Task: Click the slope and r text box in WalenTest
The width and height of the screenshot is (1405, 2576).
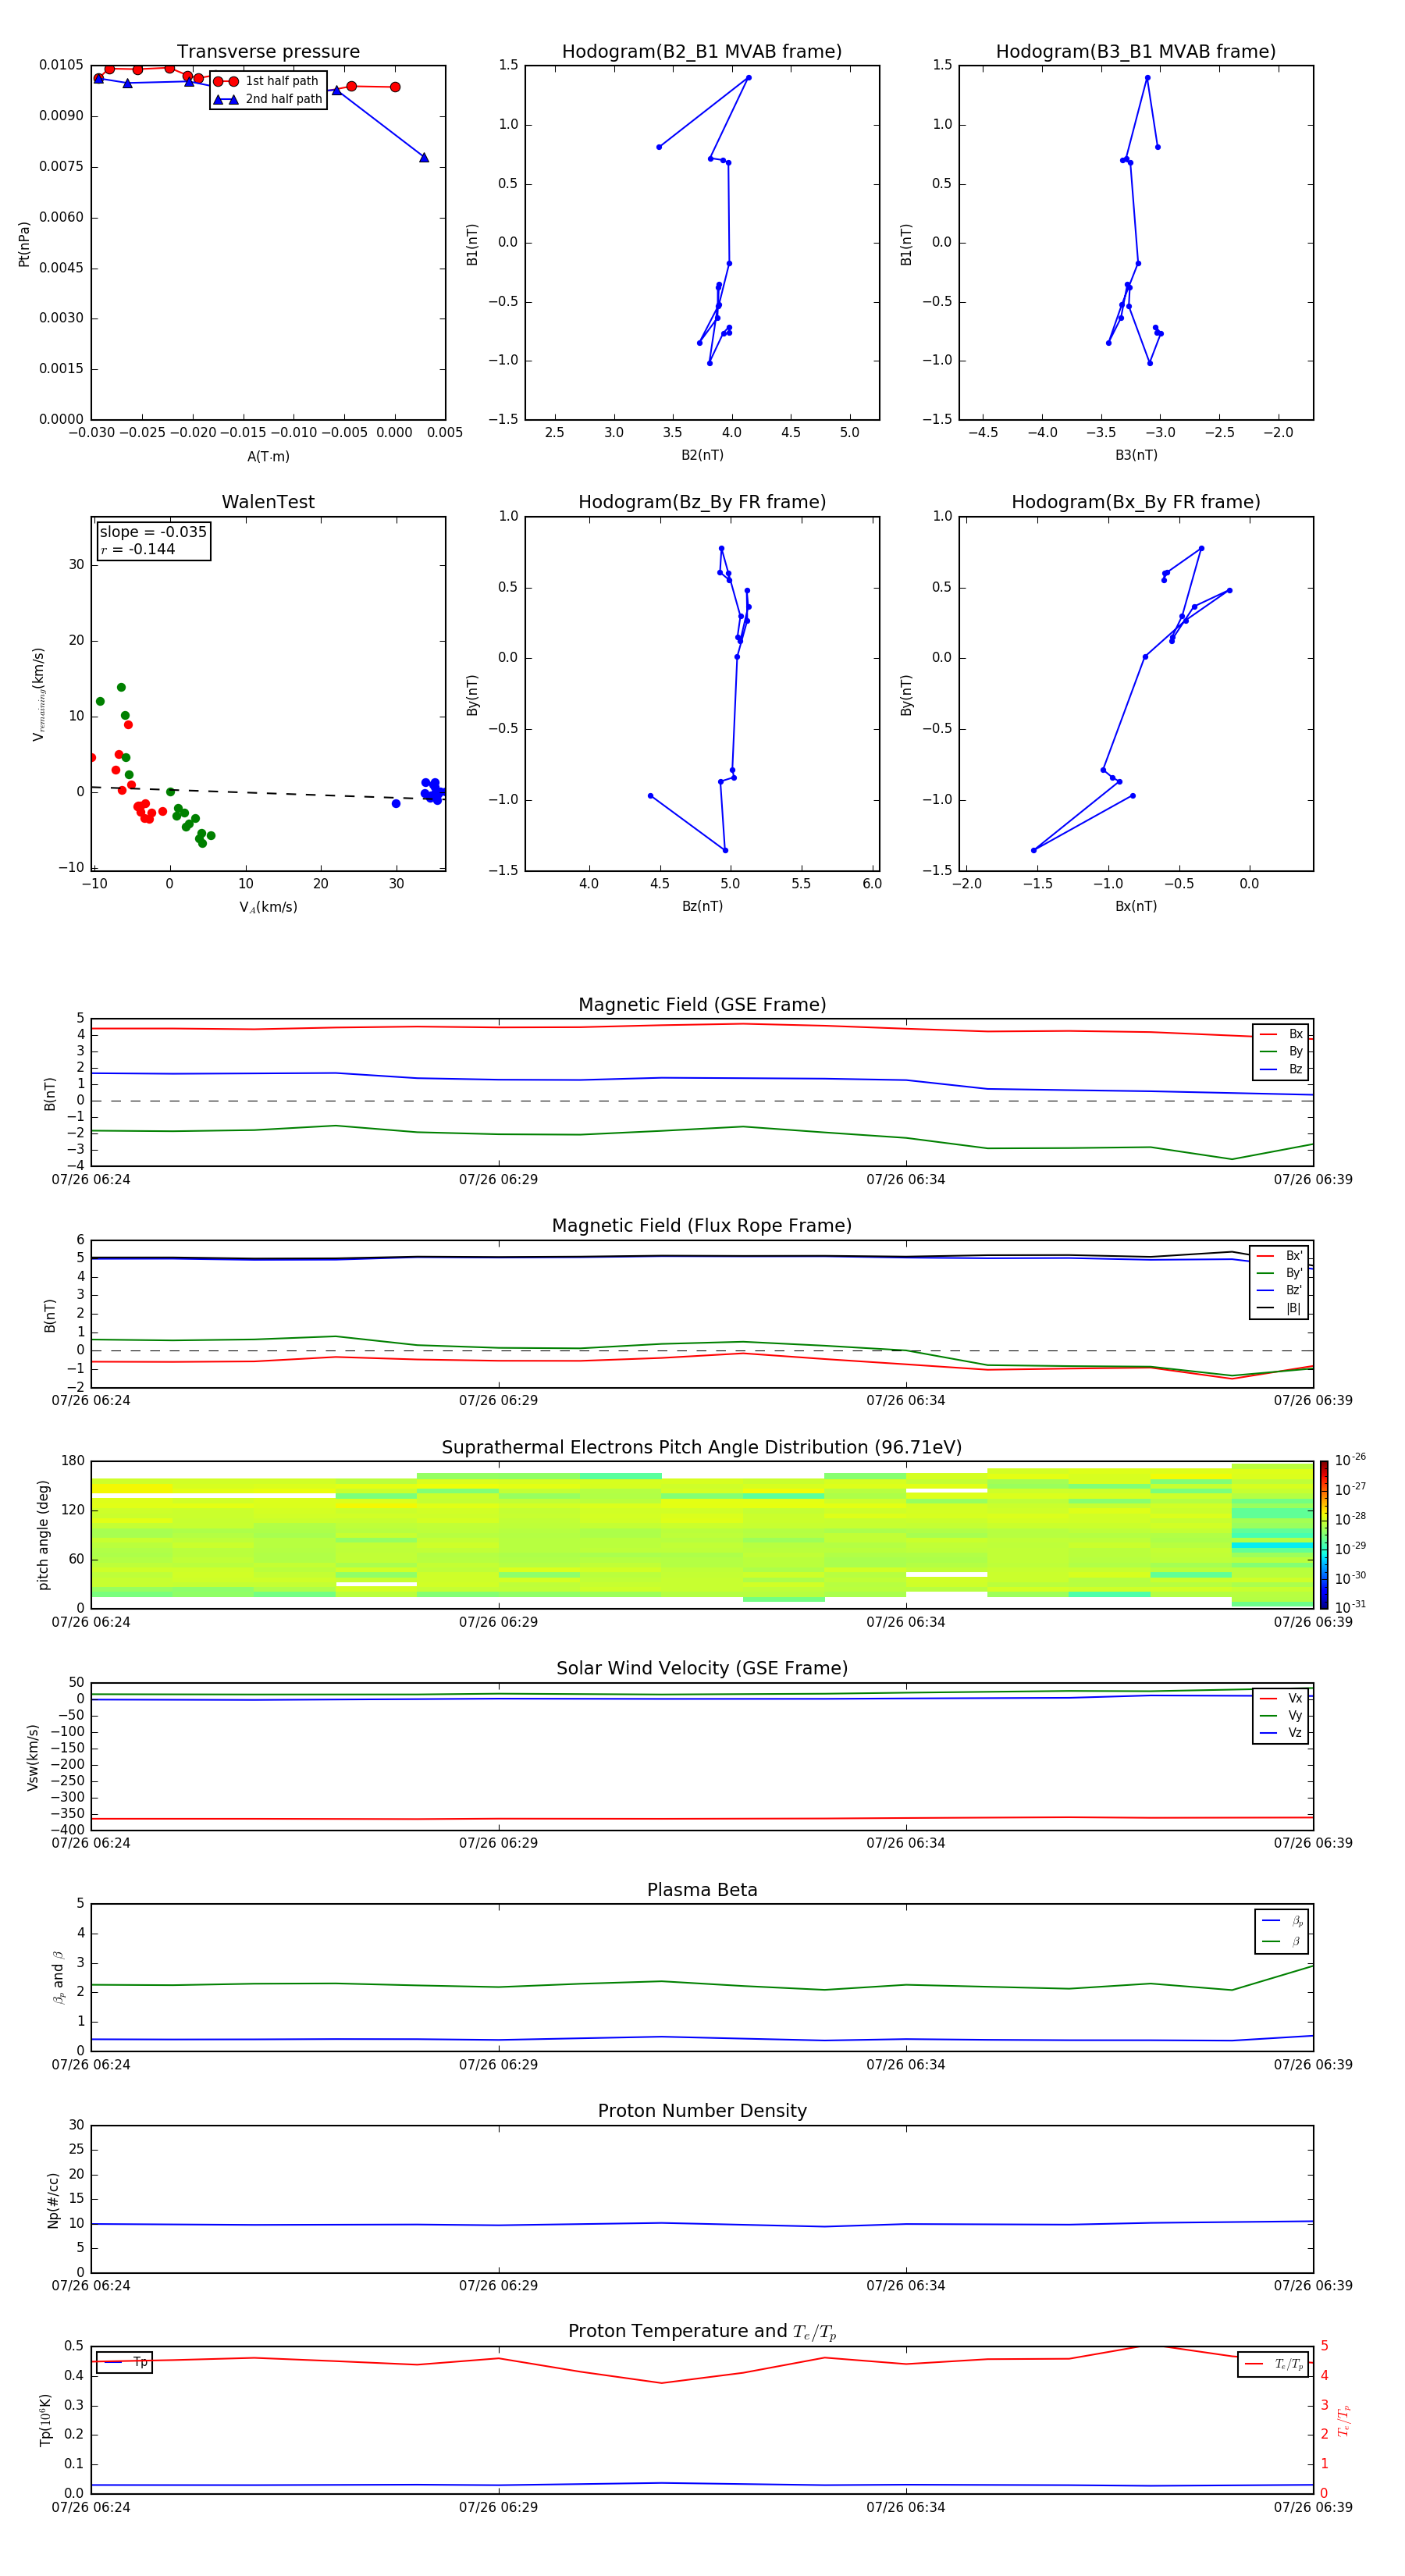Action: click(153, 541)
